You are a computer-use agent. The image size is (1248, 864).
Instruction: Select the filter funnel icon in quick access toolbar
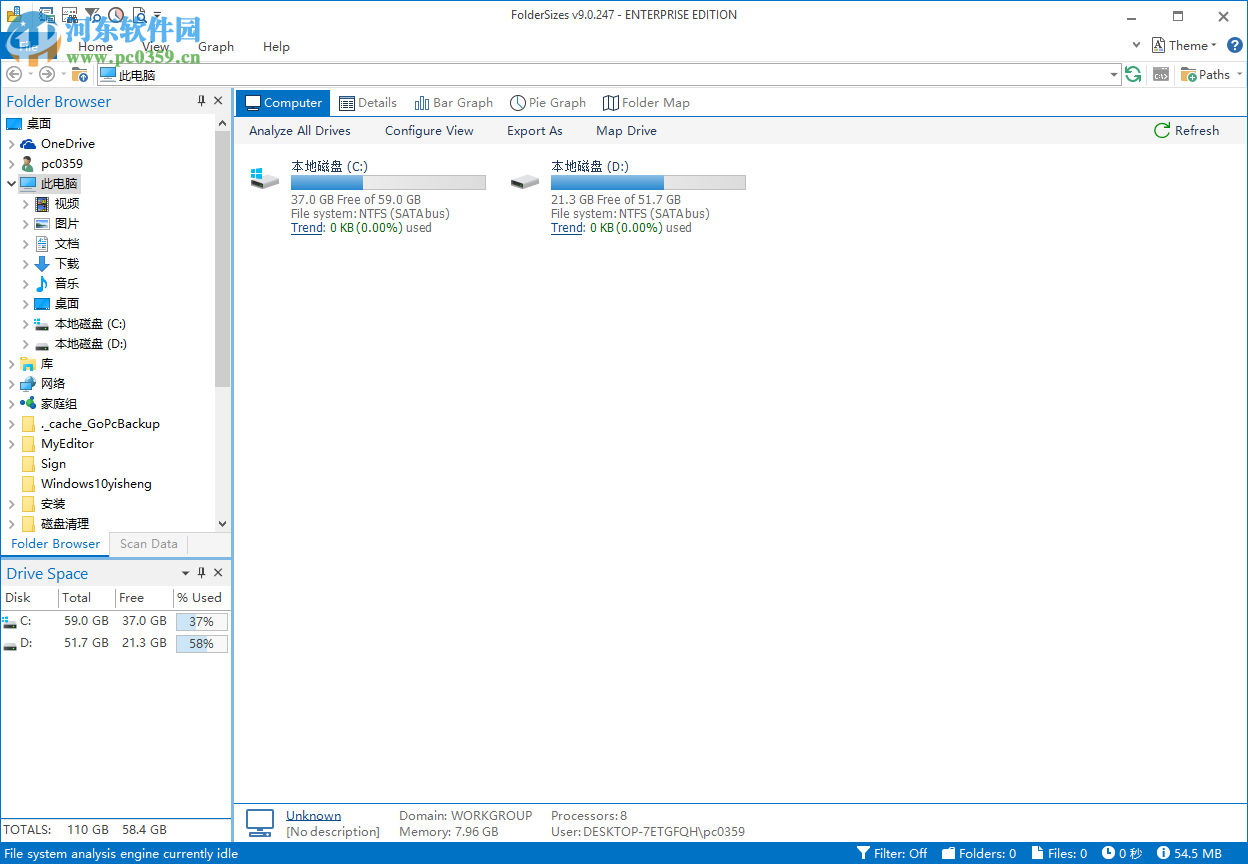[93, 13]
